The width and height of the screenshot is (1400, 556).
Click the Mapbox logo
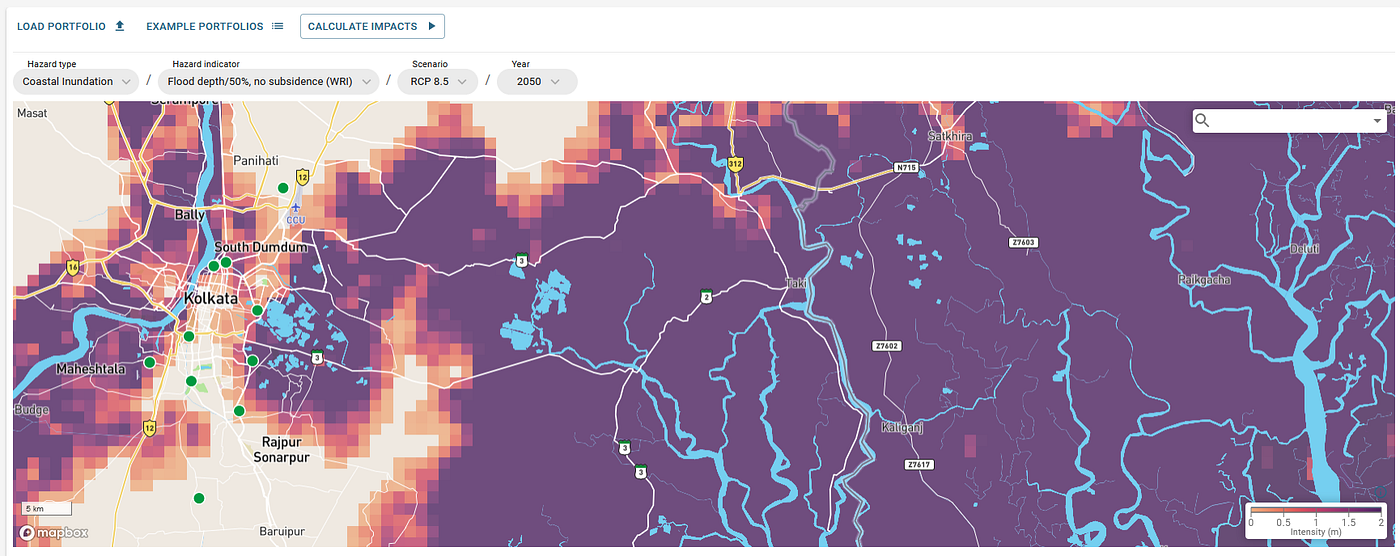53,533
